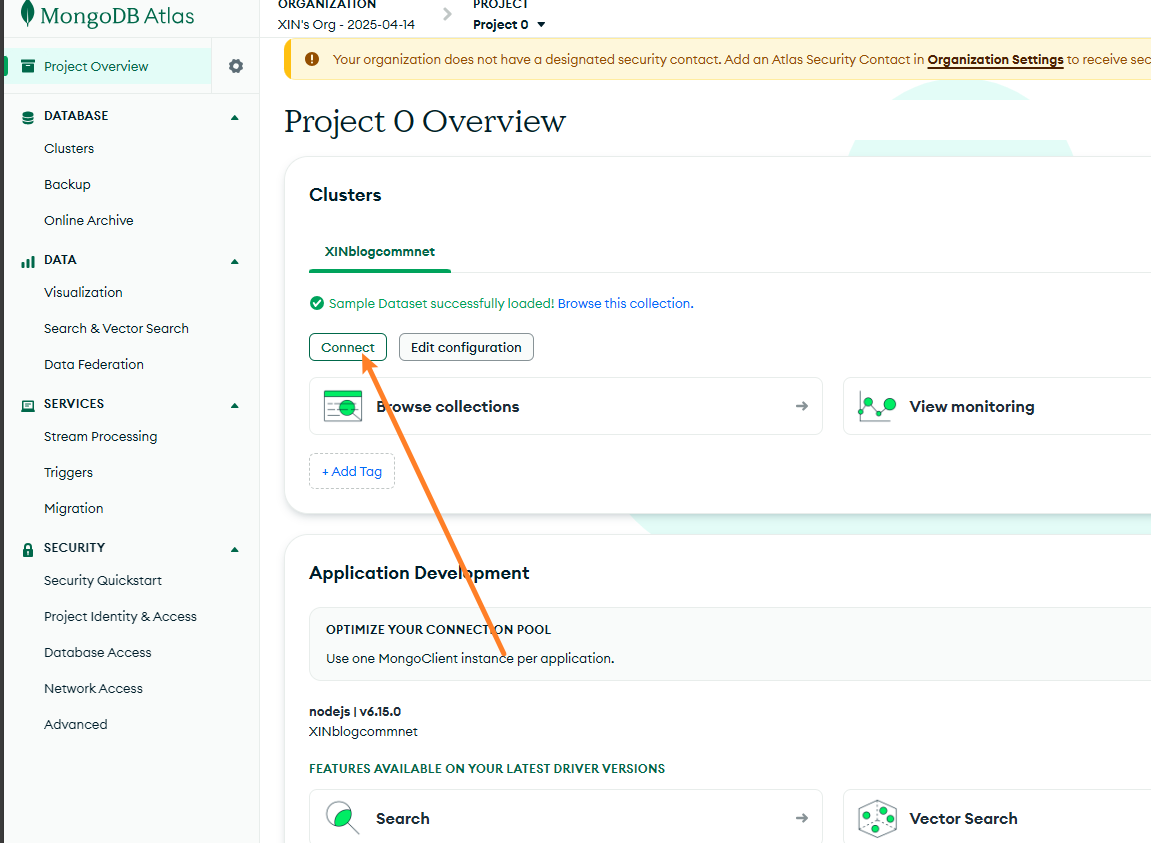Click the nodejs | v6.15.0 driver text

pos(355,712)
